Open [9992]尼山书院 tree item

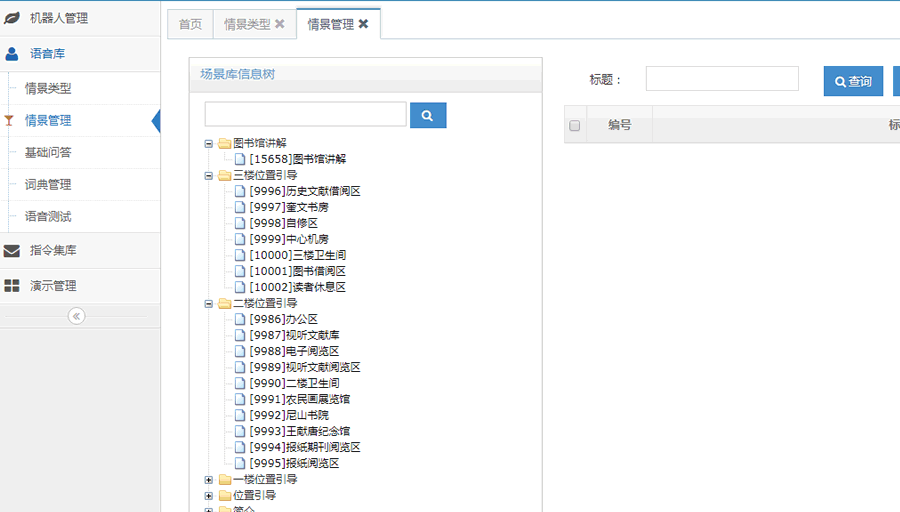[292, 416]
